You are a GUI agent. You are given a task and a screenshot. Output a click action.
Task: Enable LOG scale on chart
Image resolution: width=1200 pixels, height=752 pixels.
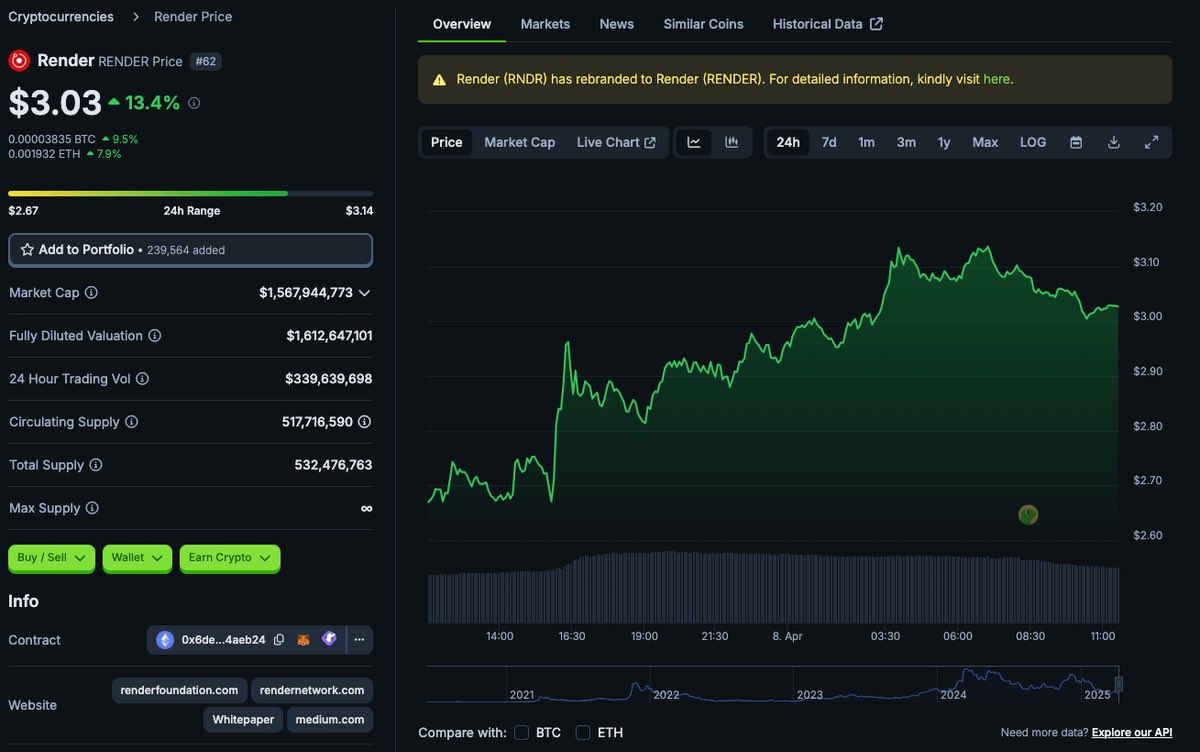click(x=1033, y=142)
